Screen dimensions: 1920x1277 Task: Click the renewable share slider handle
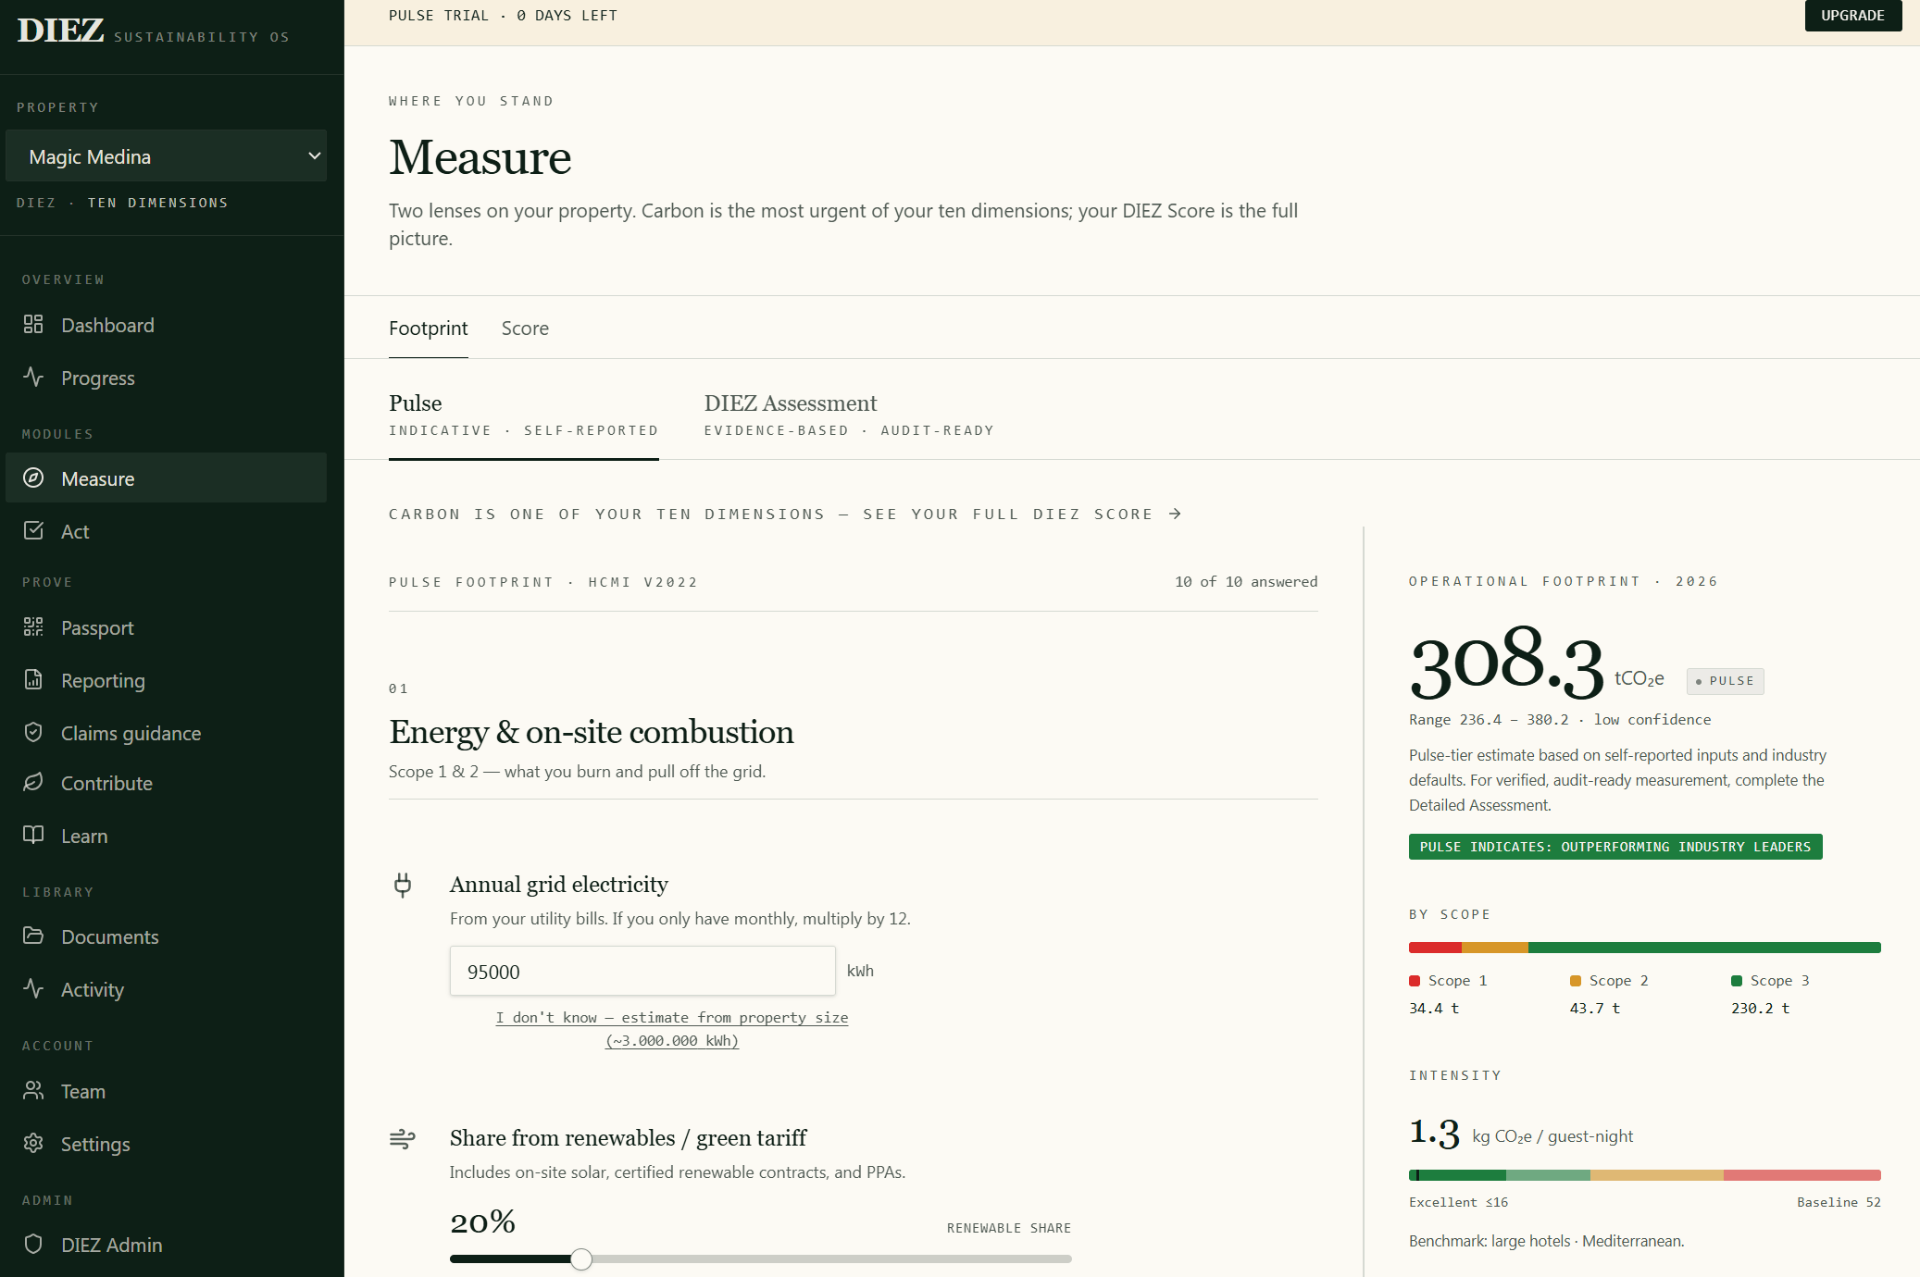tap(581, 1259)
